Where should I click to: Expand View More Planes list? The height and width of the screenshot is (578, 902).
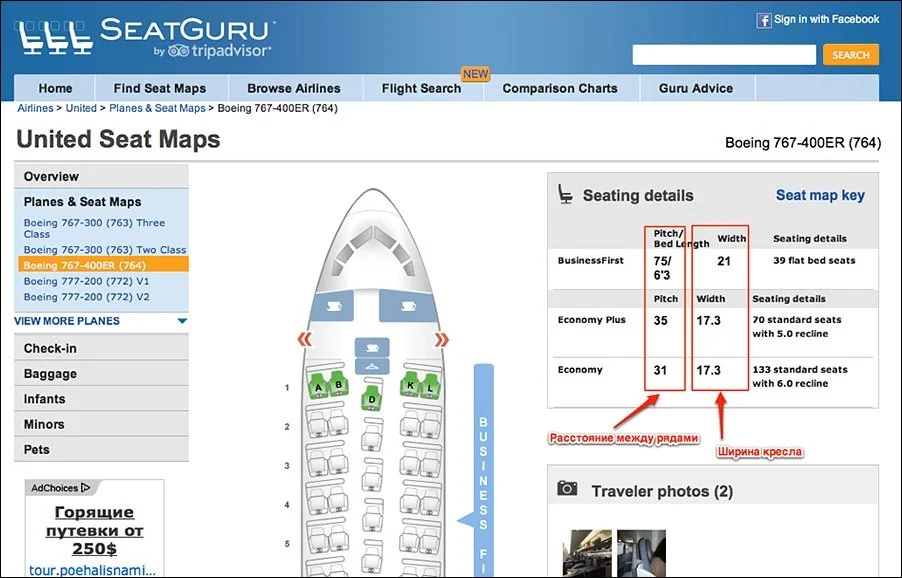(x=182, y=321)
